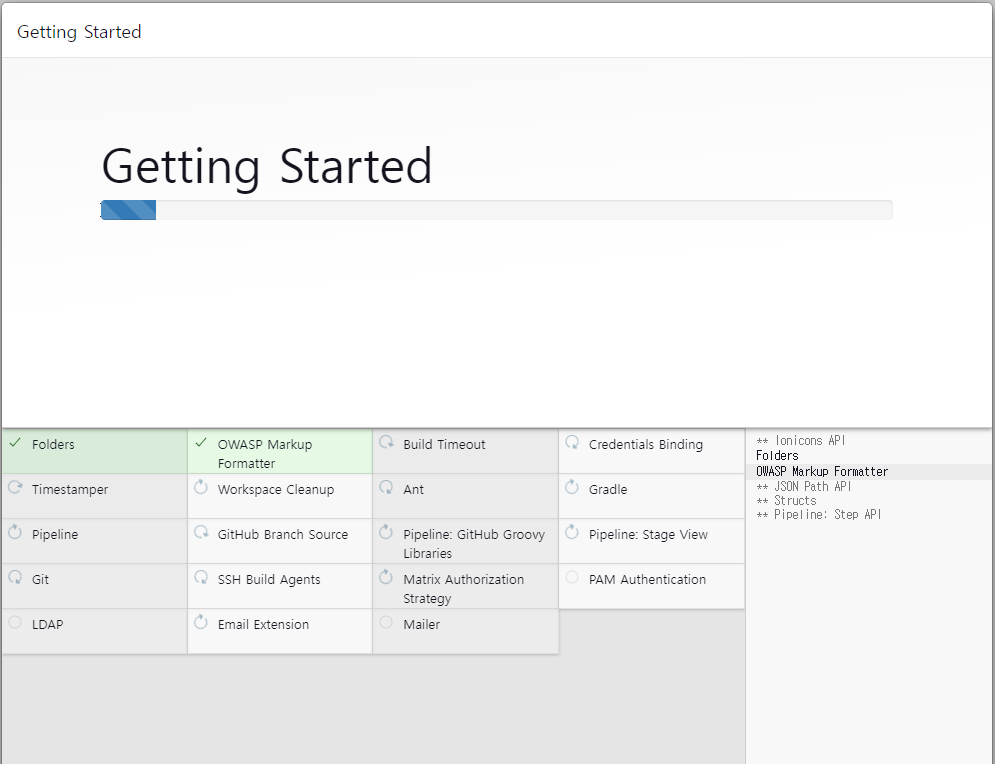
Task: Click the Pipeline plugin label
Action: point(55,535)
